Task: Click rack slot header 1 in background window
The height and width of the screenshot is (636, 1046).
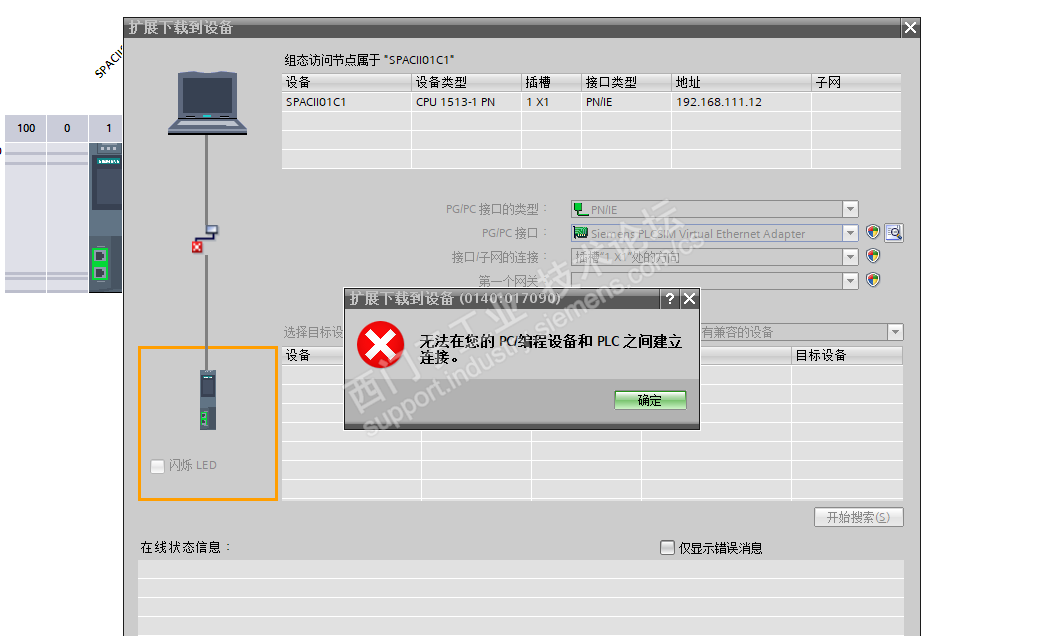Action: pyautogui.click(x=108, y=128)
